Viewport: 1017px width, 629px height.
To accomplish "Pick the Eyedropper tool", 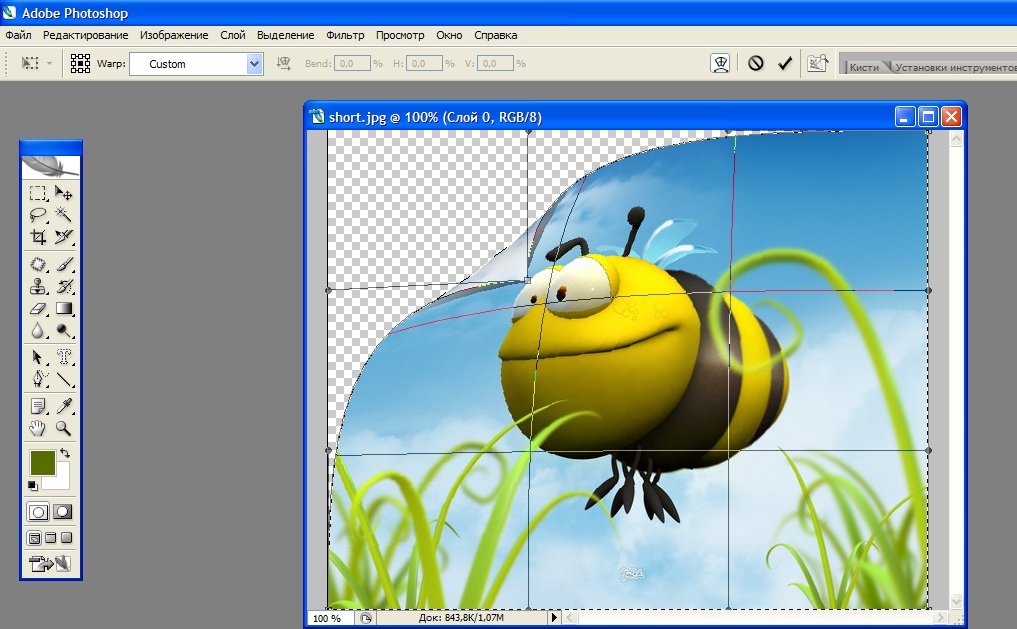I will (64, 407).
